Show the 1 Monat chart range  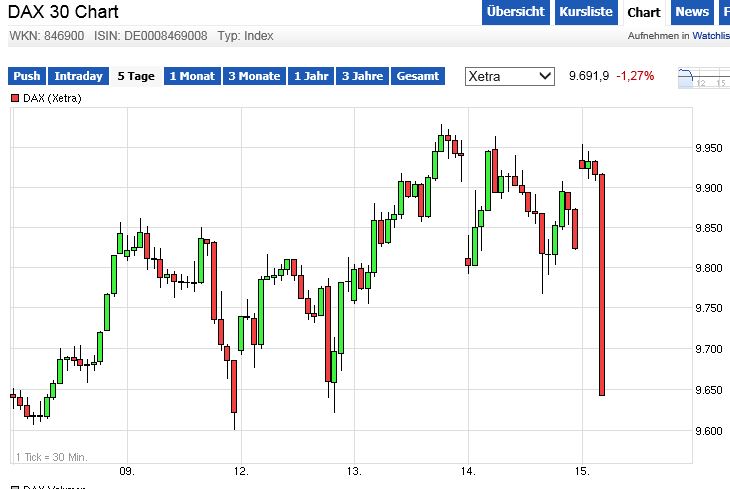192,76
